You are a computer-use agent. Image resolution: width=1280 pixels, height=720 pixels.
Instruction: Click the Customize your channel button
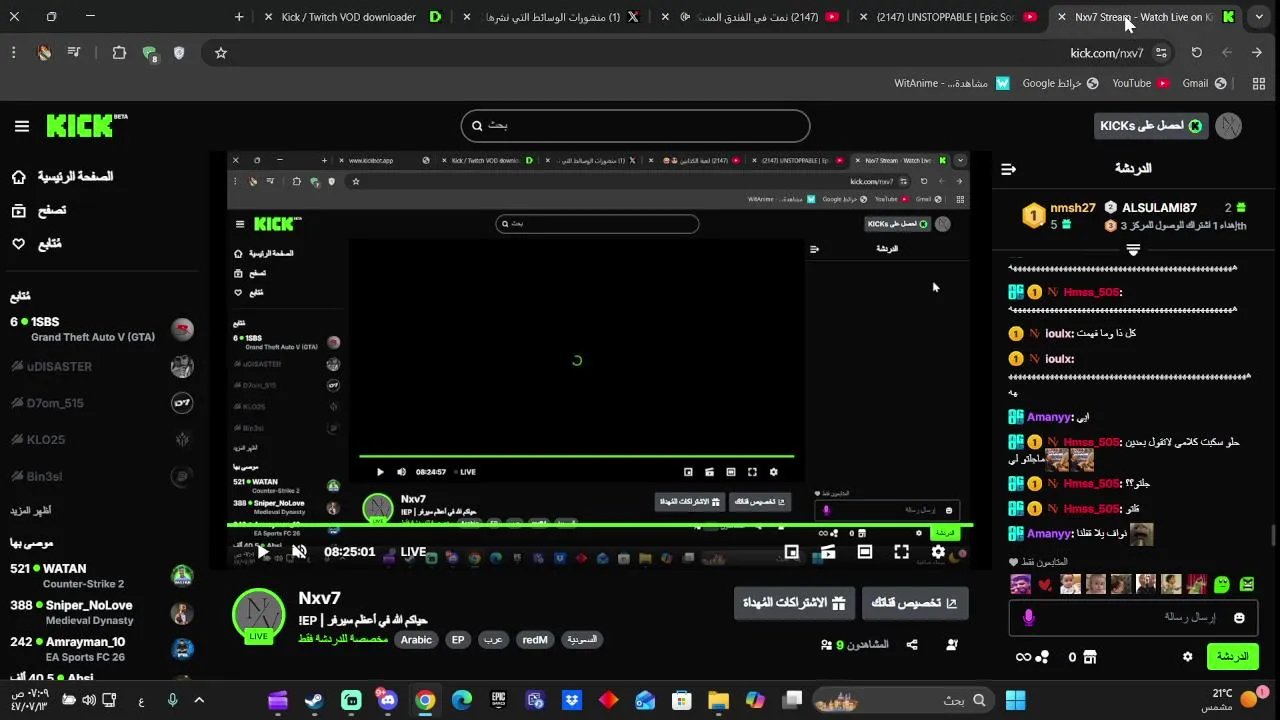915,603
